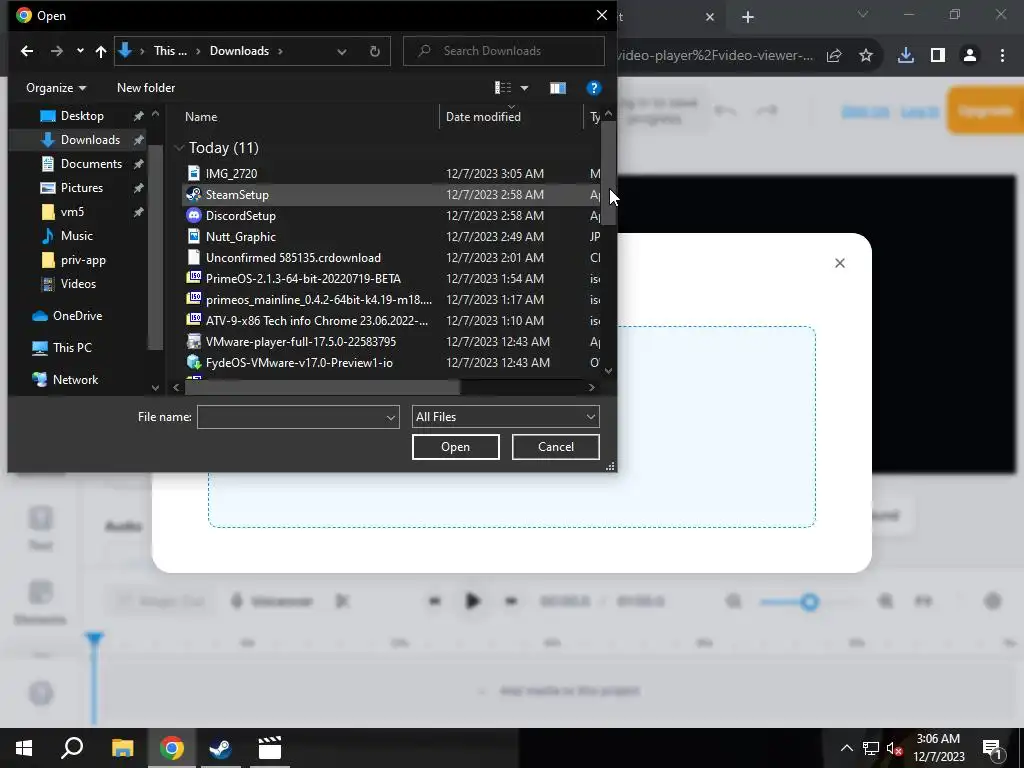Close the upload modal with X

coord(840,263)
